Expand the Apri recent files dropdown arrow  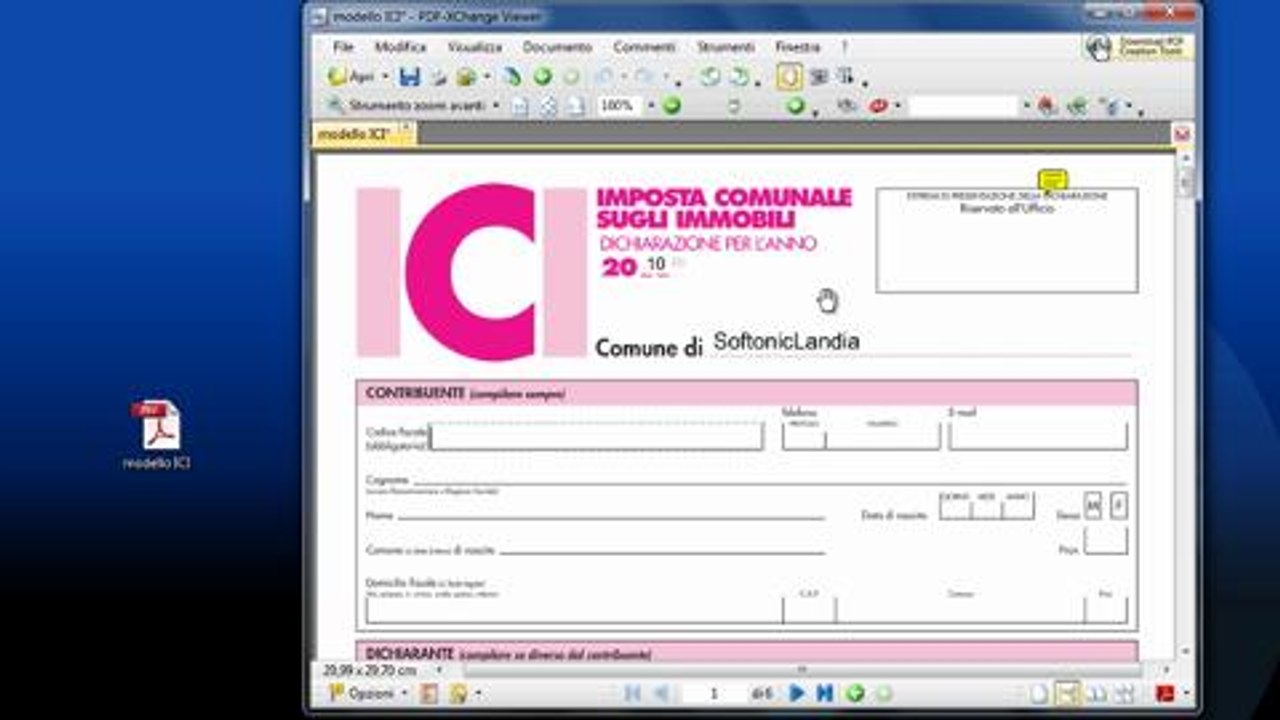[384, 77]
